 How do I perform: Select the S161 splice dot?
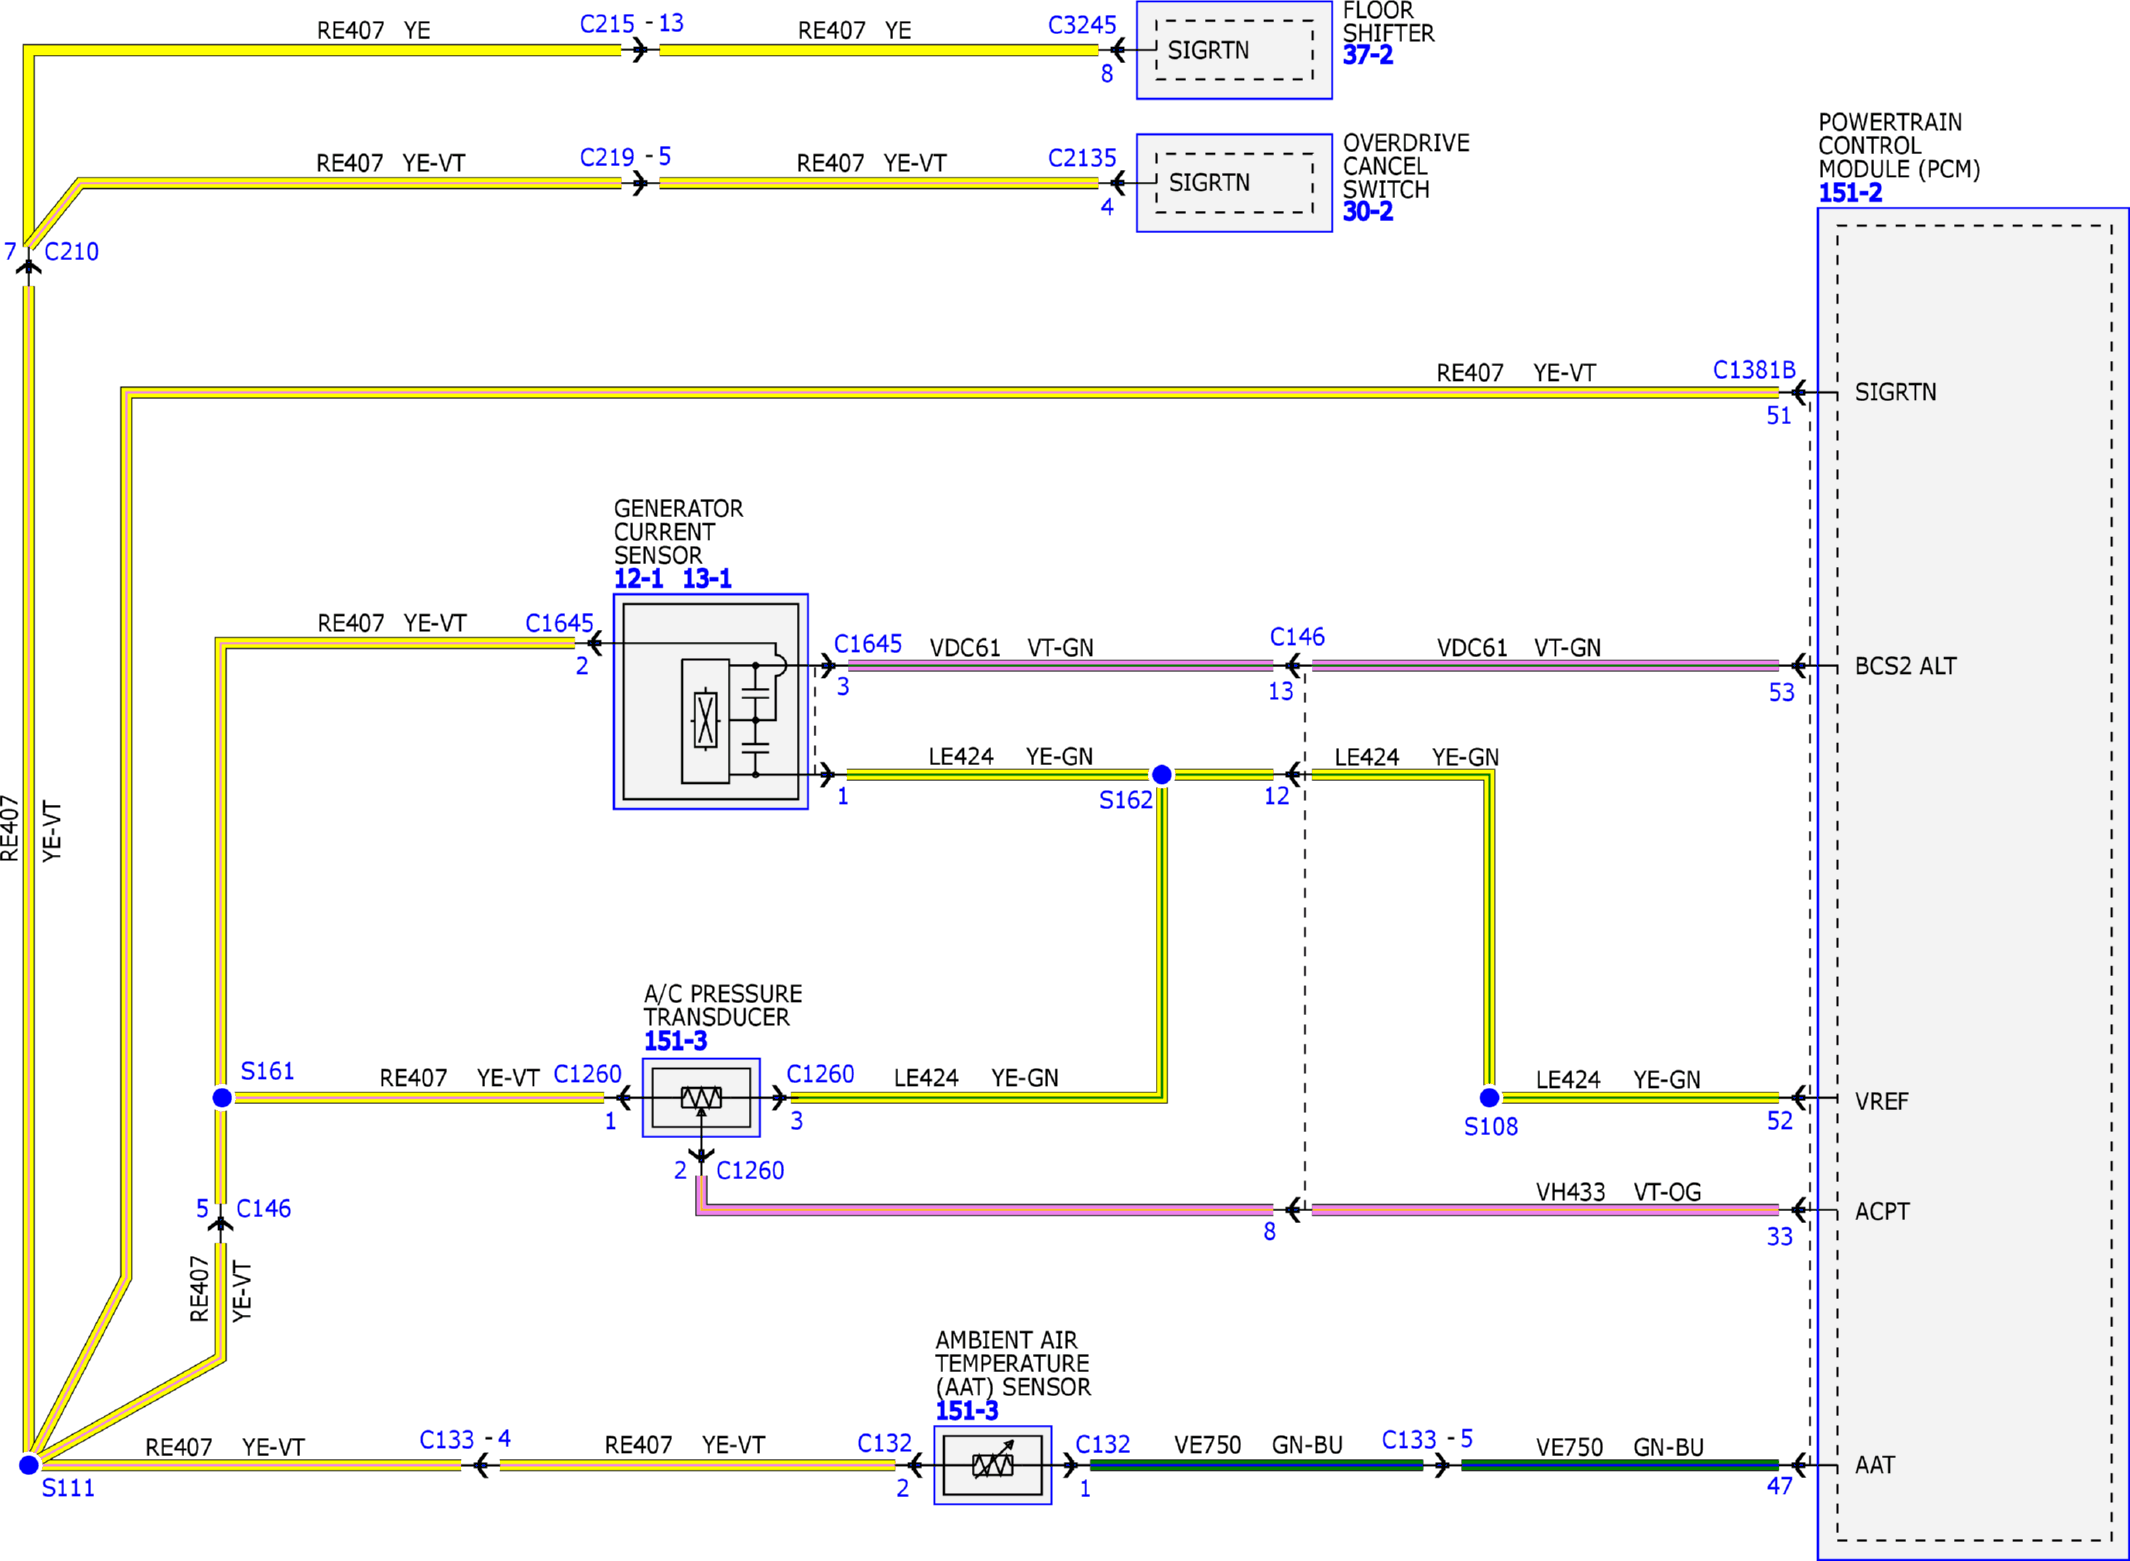(x=222, y=1098)
